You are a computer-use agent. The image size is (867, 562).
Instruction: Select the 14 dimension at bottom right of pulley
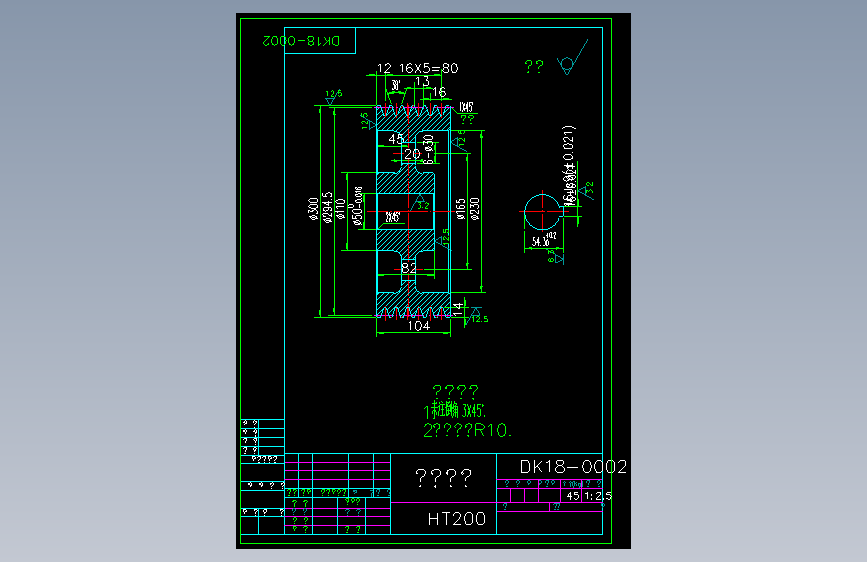458,309
